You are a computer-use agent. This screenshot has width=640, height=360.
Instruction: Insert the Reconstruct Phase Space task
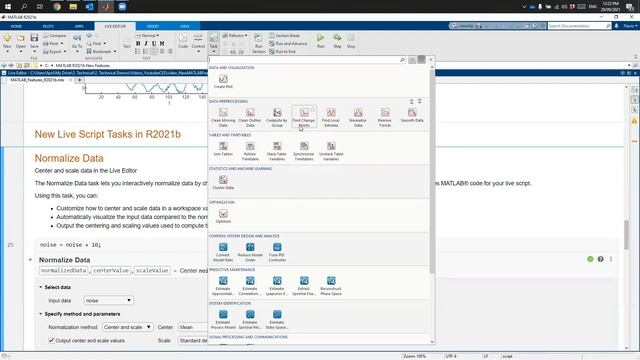pos(331,286)
